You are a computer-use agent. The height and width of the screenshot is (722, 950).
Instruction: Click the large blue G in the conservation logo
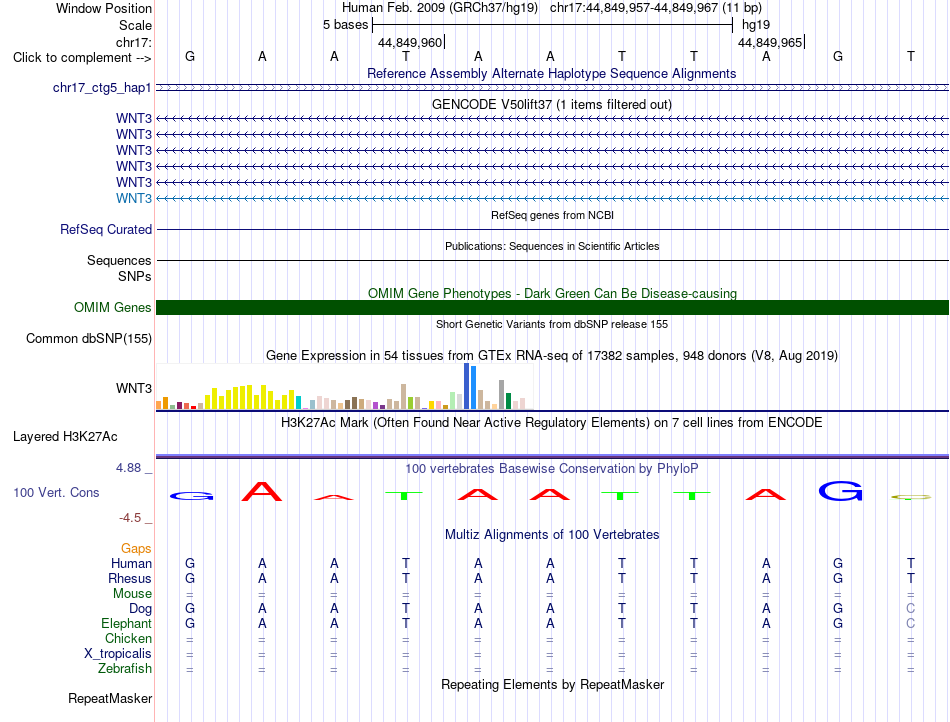(x=840, y=491)
